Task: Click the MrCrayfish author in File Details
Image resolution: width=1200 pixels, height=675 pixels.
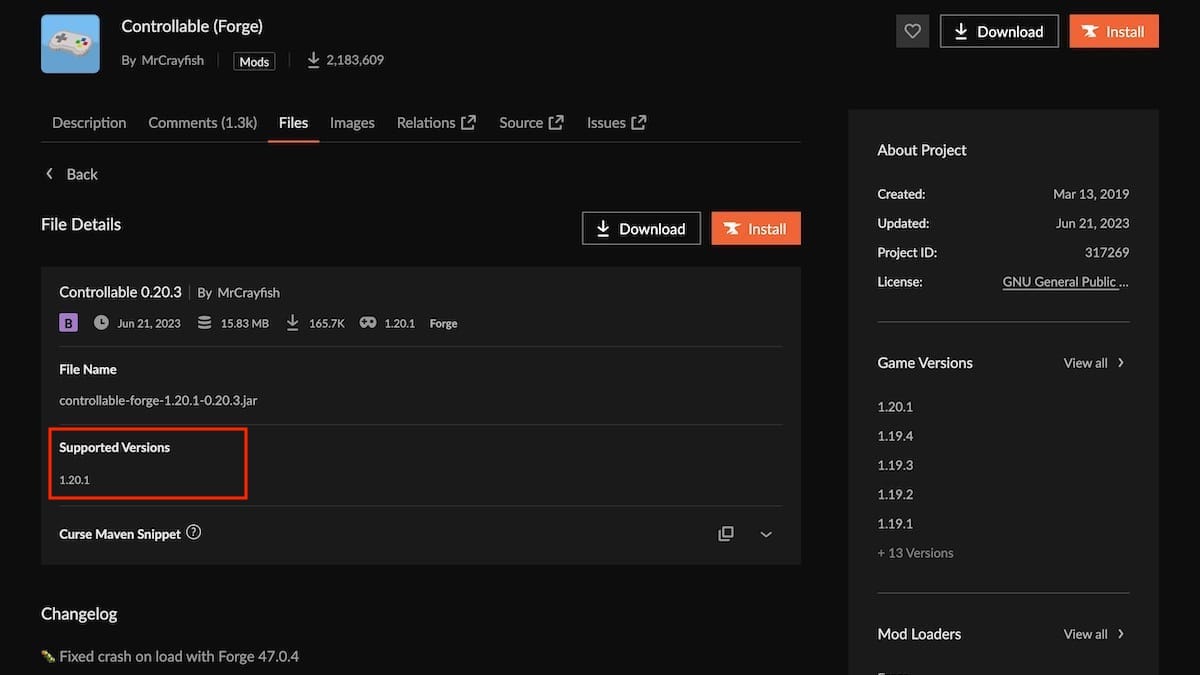Action: [248, 293]
